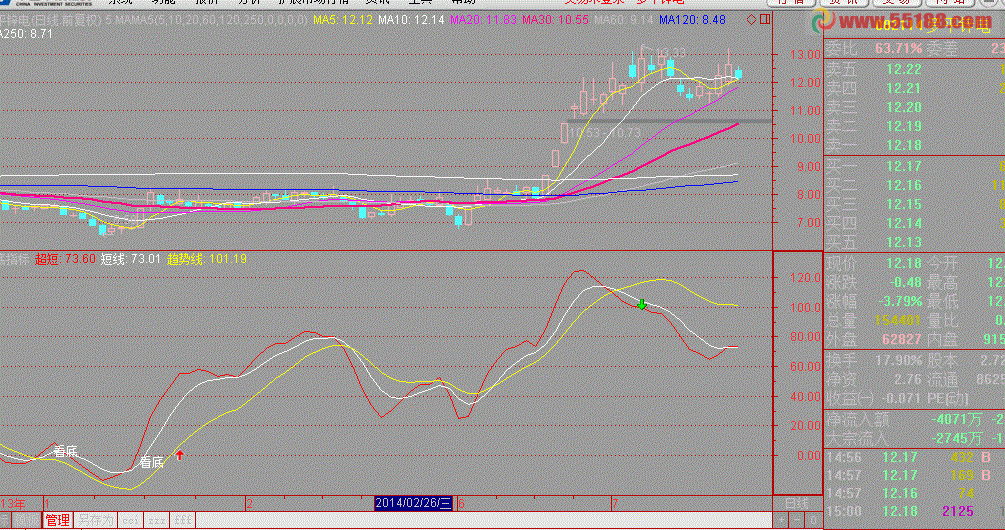Image resolution: width=1005 pixels, height=530 pixels.
Task: Click the red up arrow on the indicator chart
Action: pos(180,455)
